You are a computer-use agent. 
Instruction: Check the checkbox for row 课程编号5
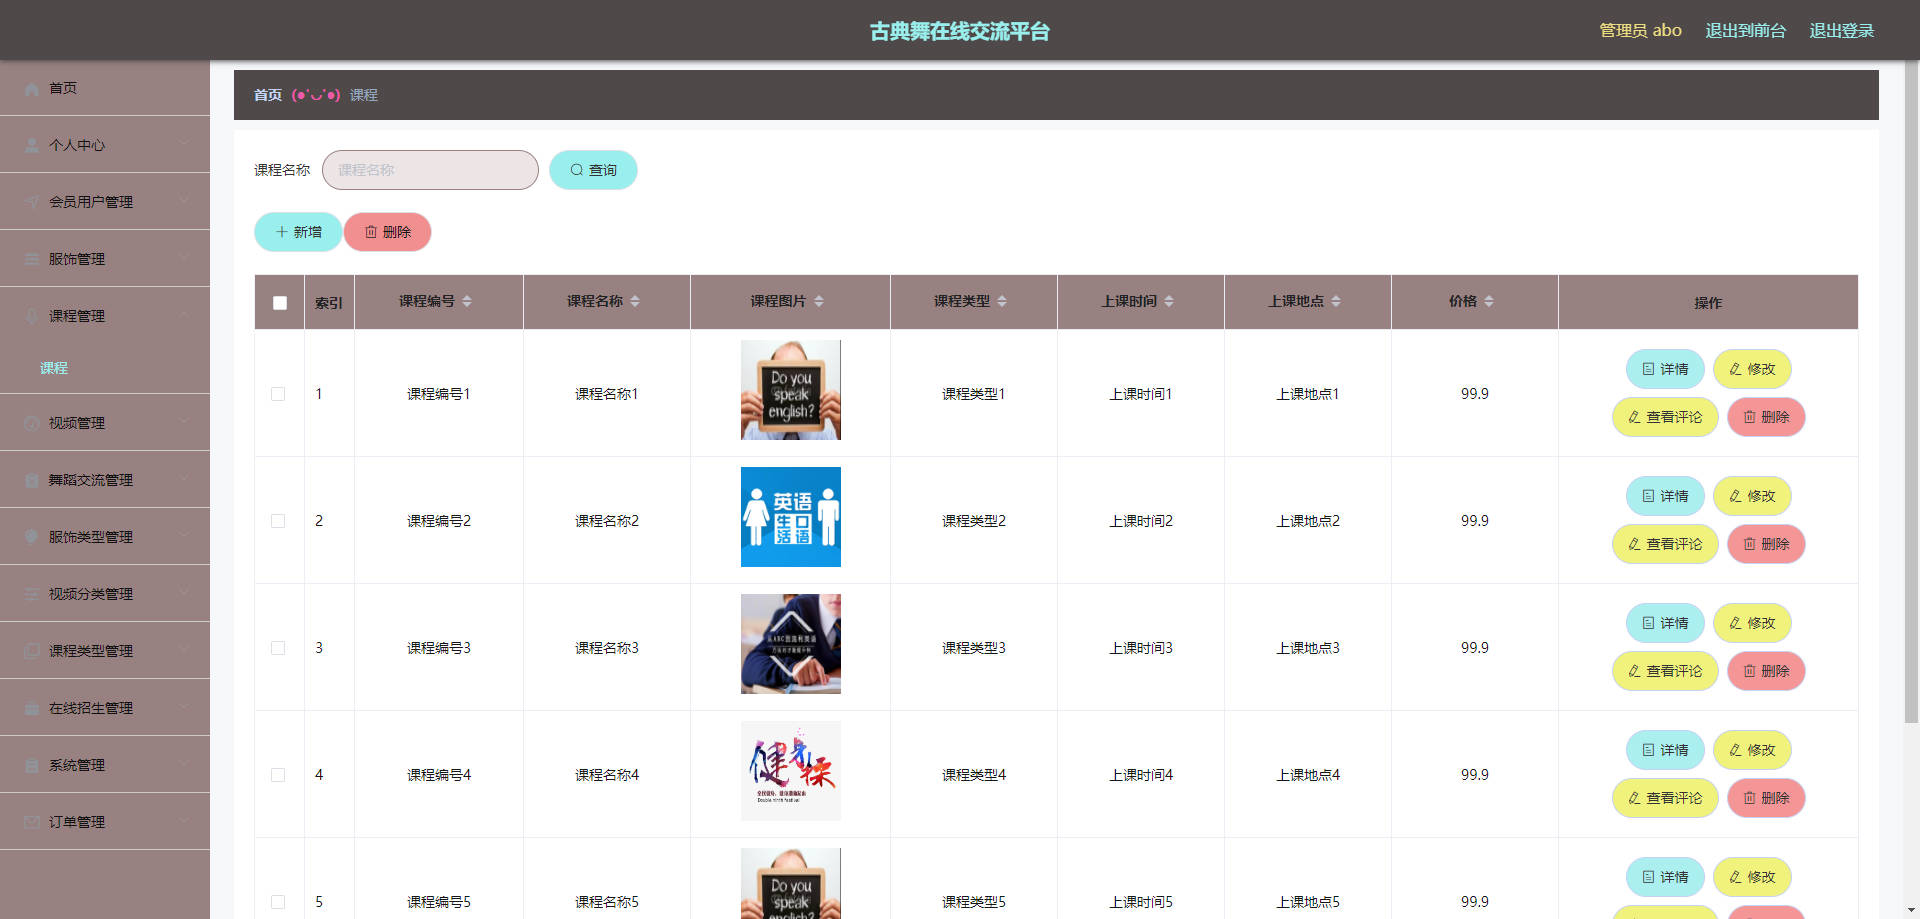coord(278,902)
